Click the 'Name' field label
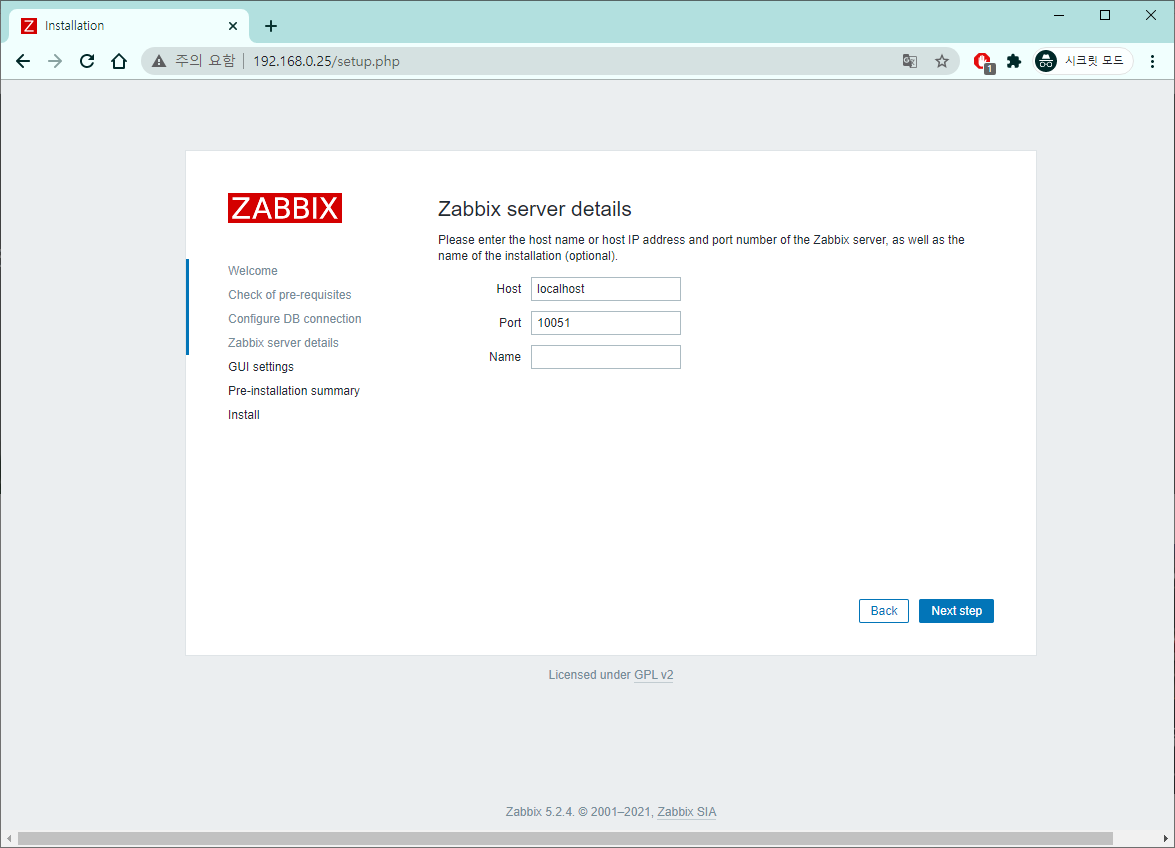 click(504, 357)
